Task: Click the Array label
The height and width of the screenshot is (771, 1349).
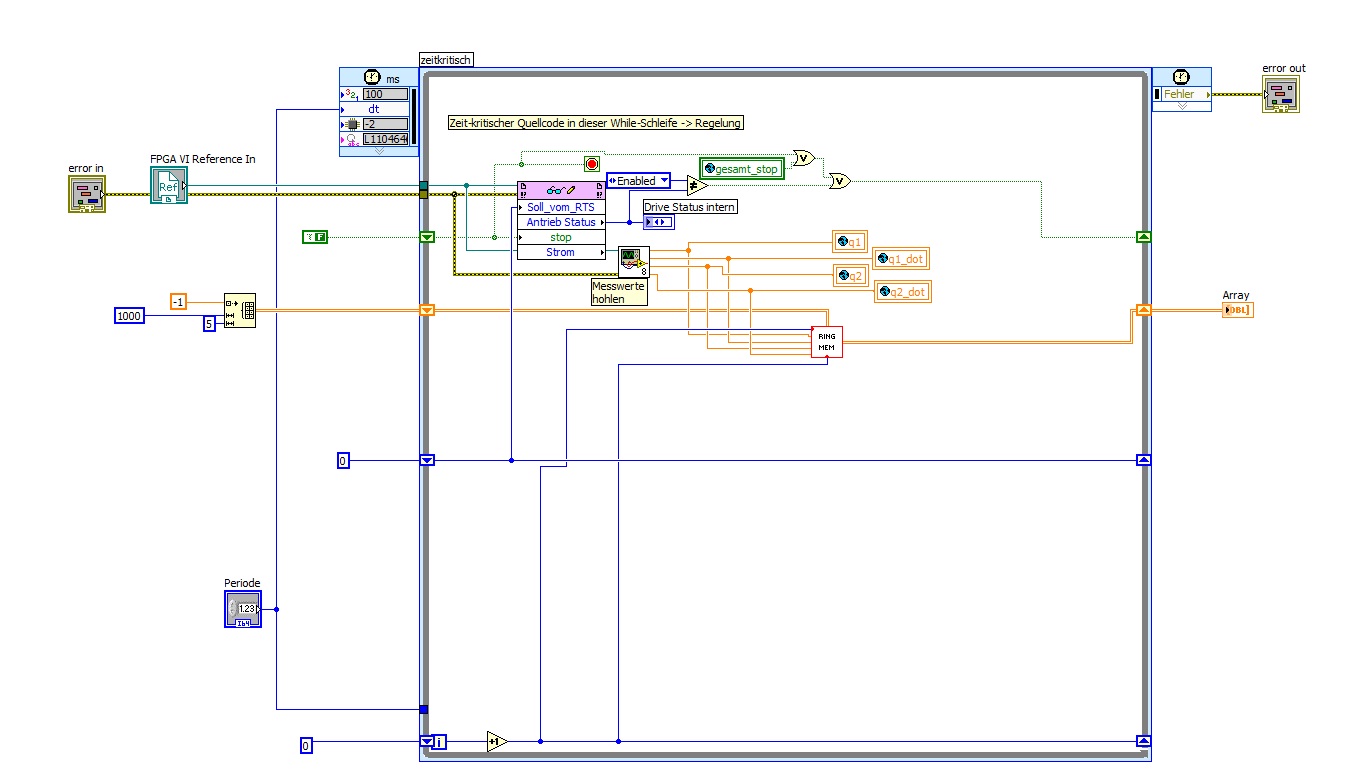Action: 1236,295
